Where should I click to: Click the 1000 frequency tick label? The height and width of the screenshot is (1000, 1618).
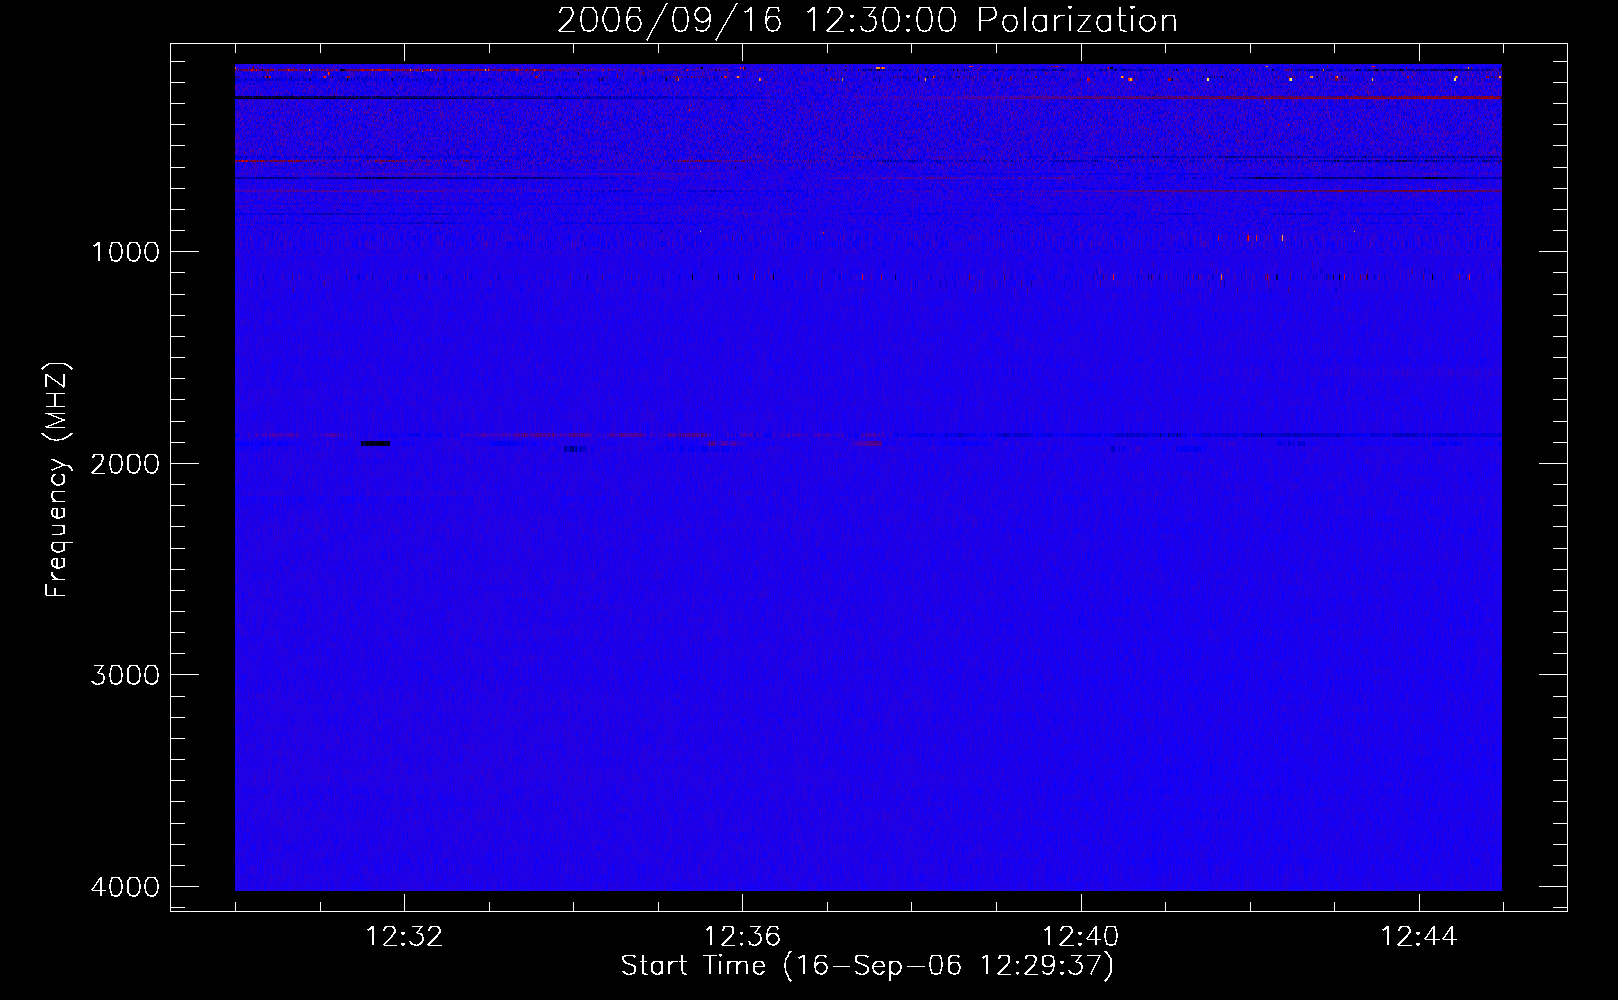(125, 252)
